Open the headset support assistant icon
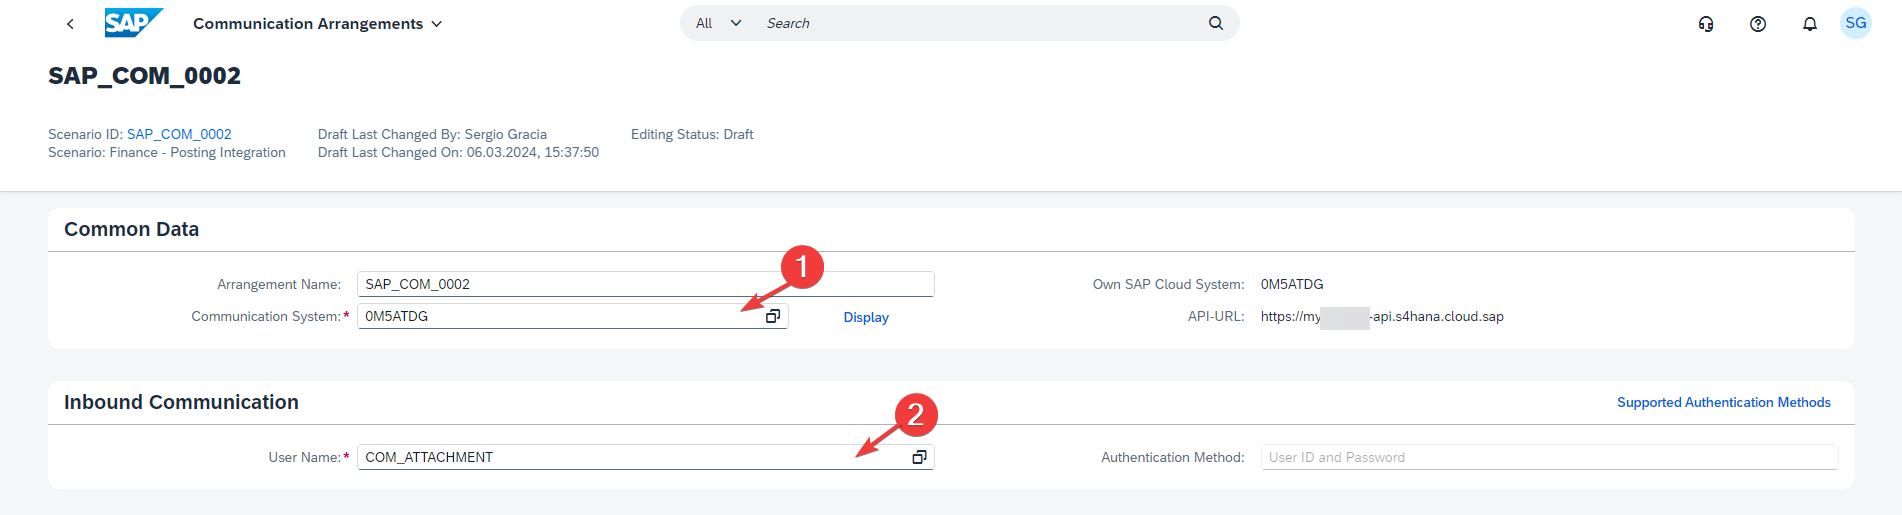Image resolution: width=1902 pixels, height=515 pixels. point(1706,24)
